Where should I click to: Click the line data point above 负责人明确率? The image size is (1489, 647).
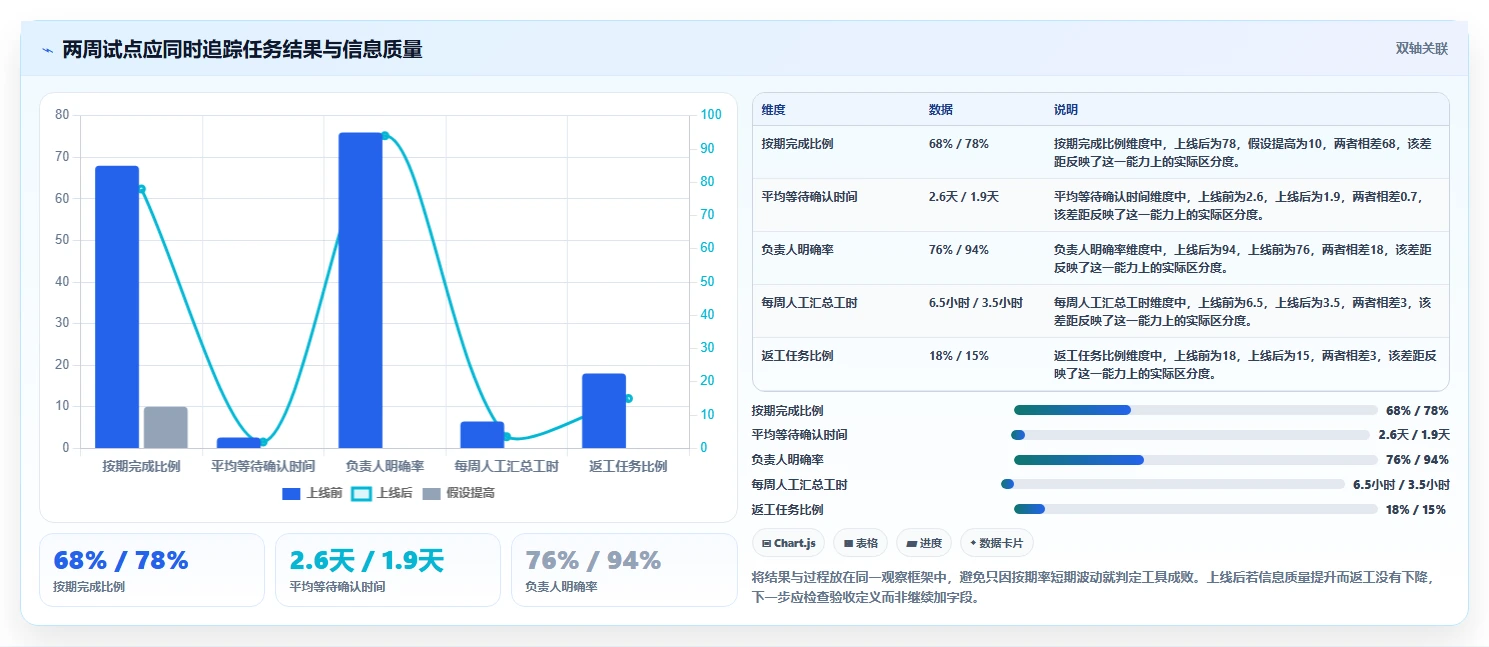pos(385,136)
